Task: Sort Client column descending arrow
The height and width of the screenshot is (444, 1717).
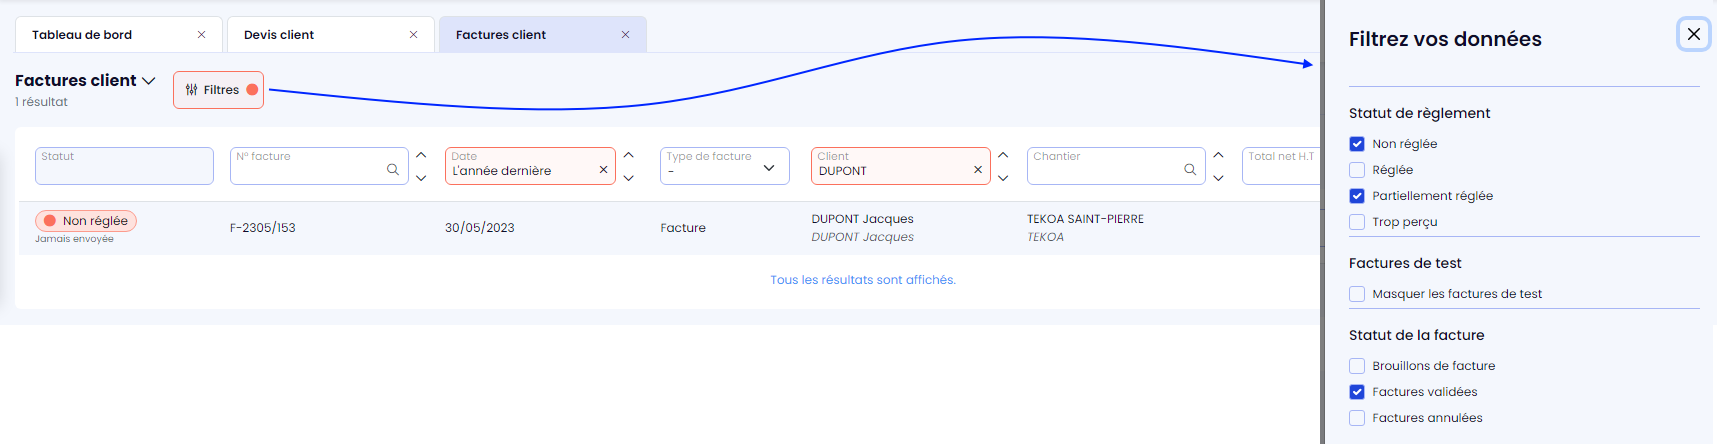Action: coord(1003,178)
